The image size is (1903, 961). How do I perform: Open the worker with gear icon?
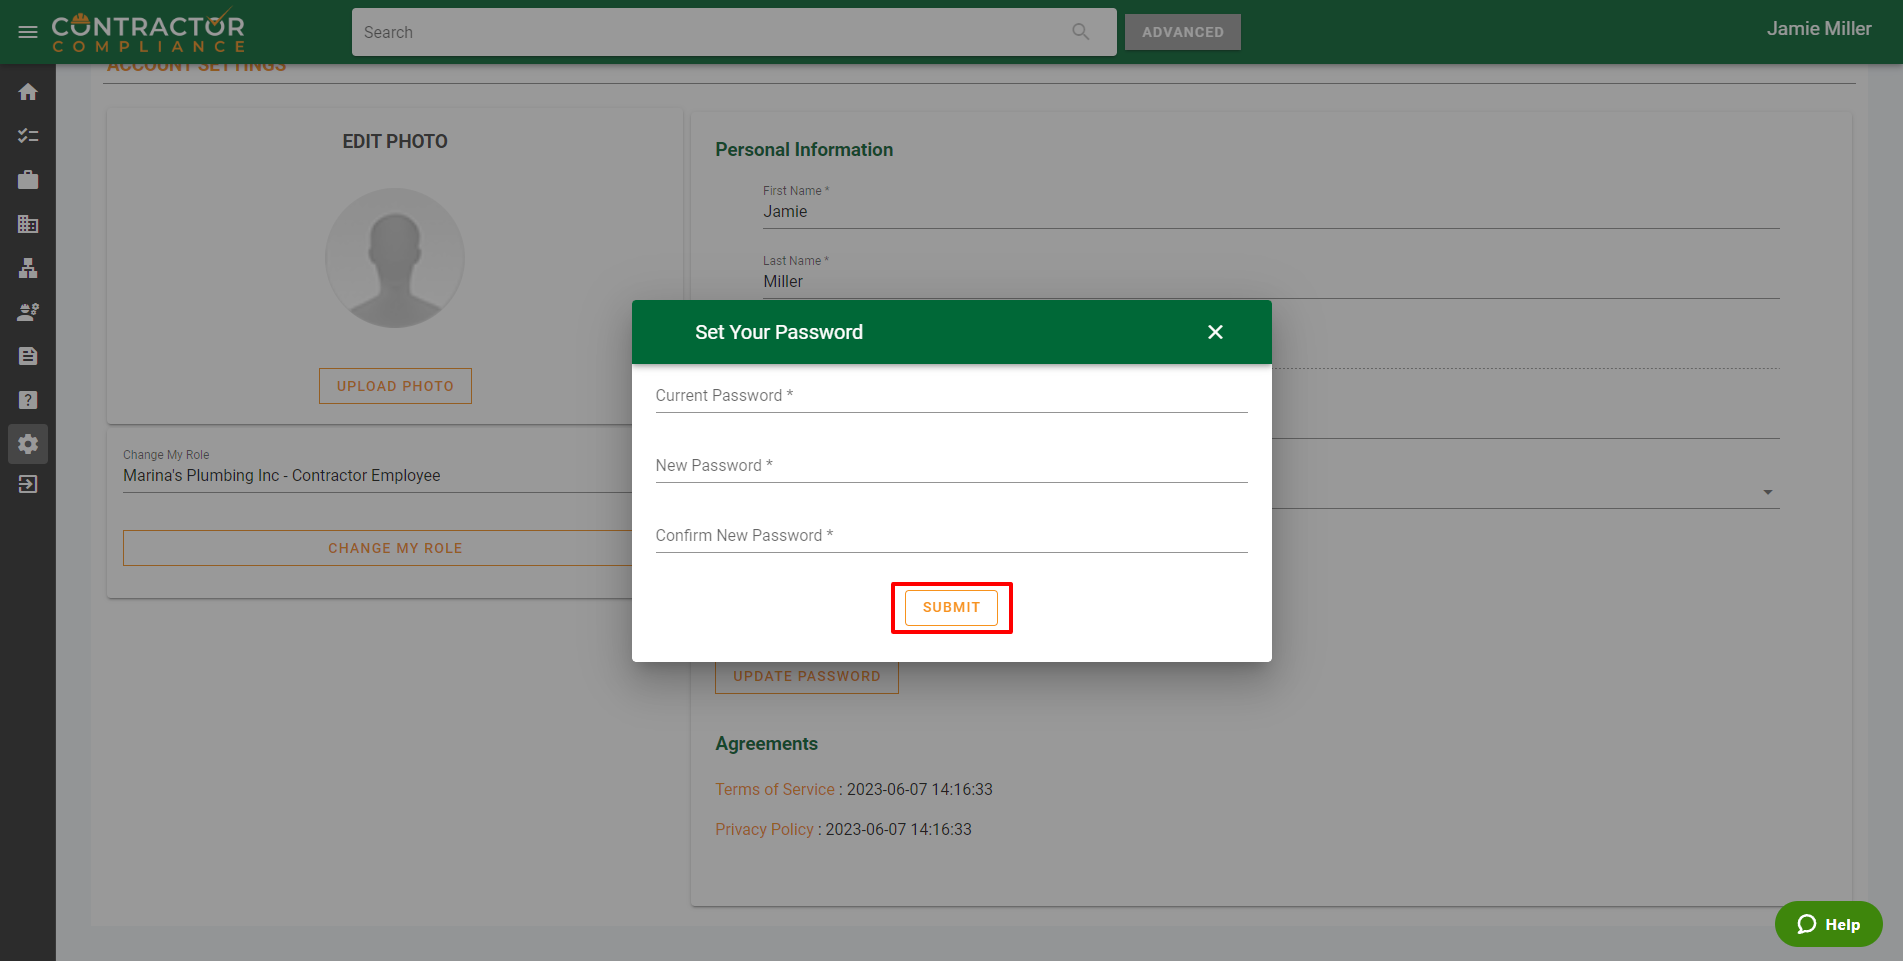point(28,312)
